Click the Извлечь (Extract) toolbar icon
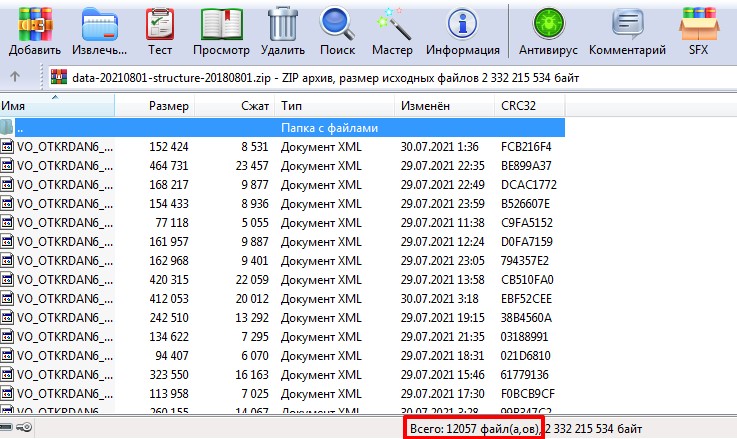 tap(99, 29)
